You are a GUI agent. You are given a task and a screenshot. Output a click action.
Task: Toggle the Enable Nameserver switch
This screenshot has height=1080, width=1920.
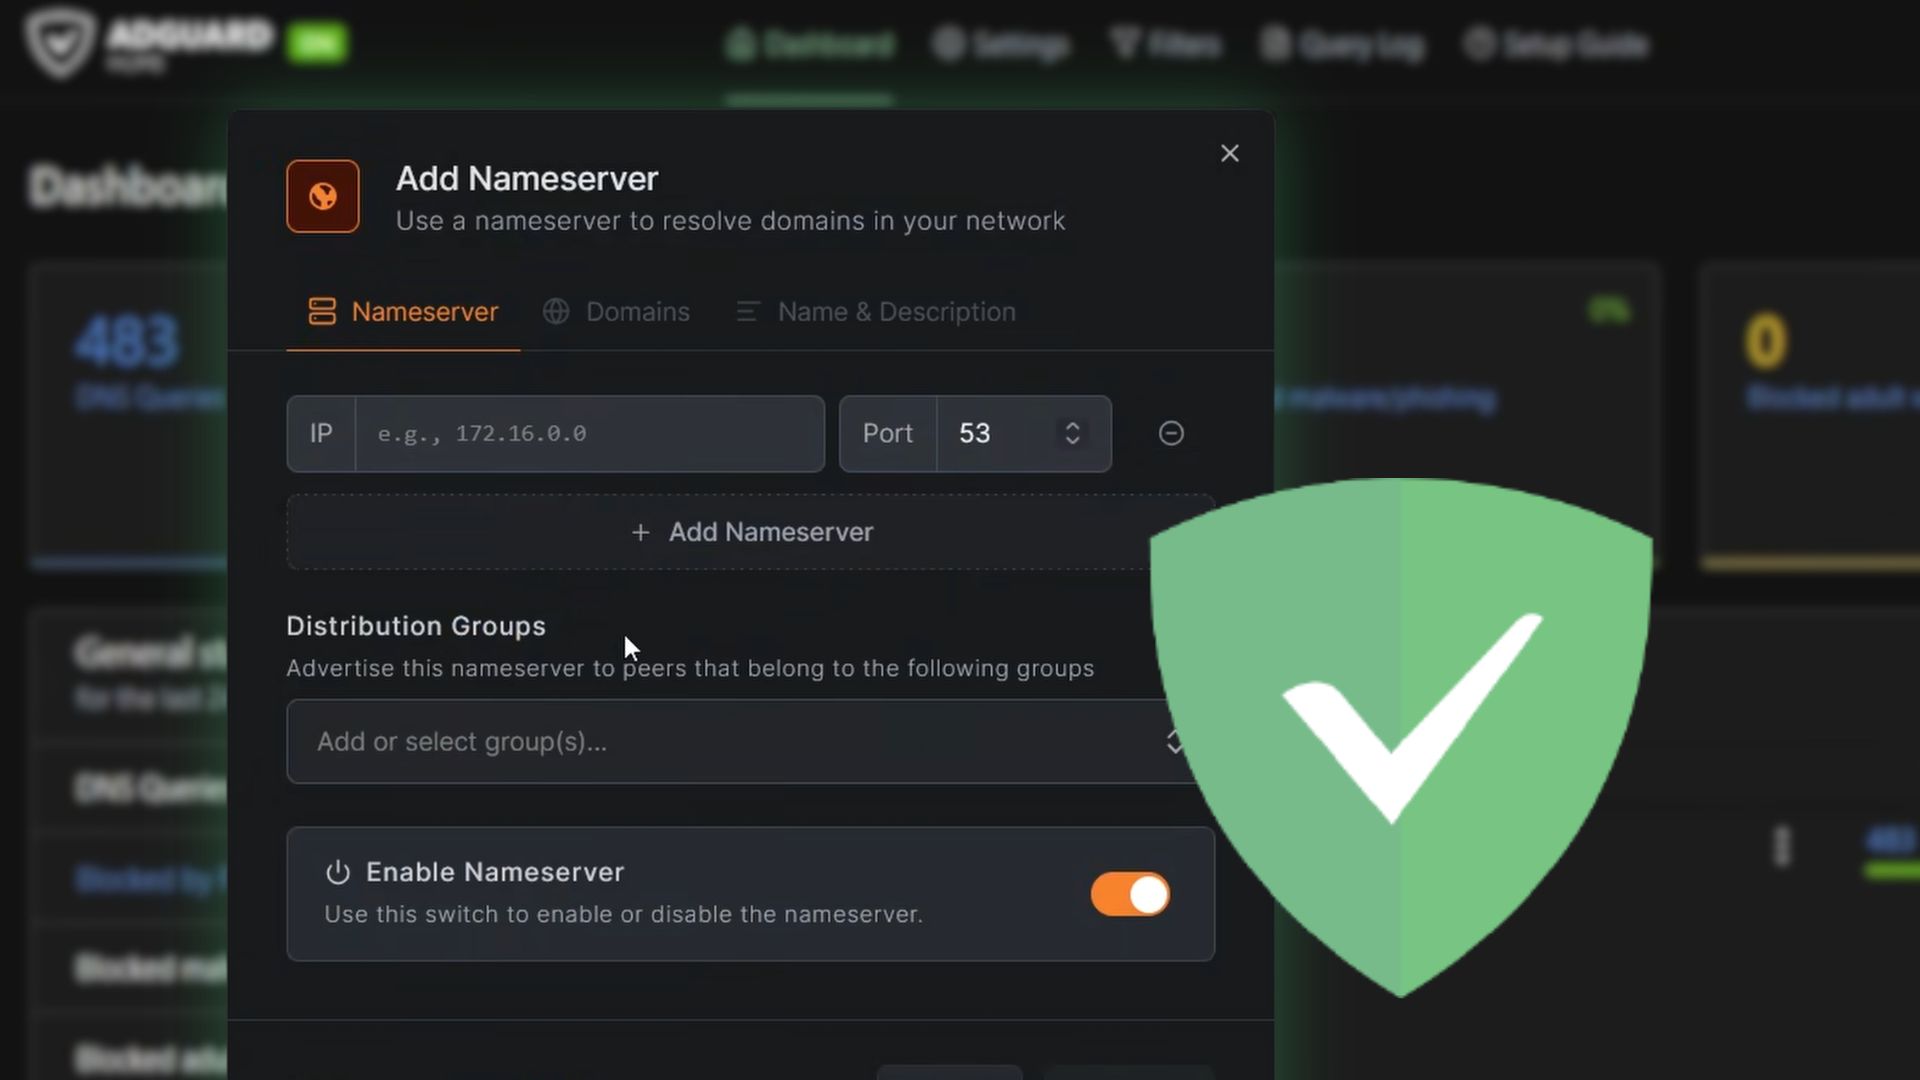click(1130, 894)
